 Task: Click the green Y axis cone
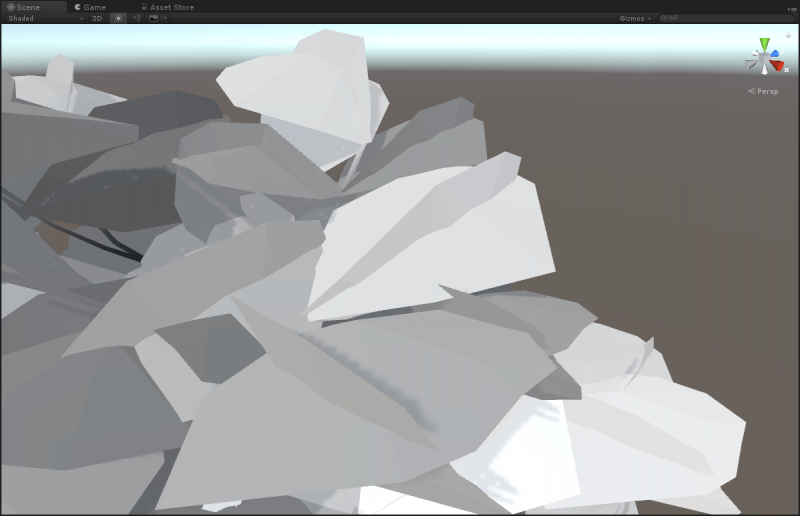point(765,45)
